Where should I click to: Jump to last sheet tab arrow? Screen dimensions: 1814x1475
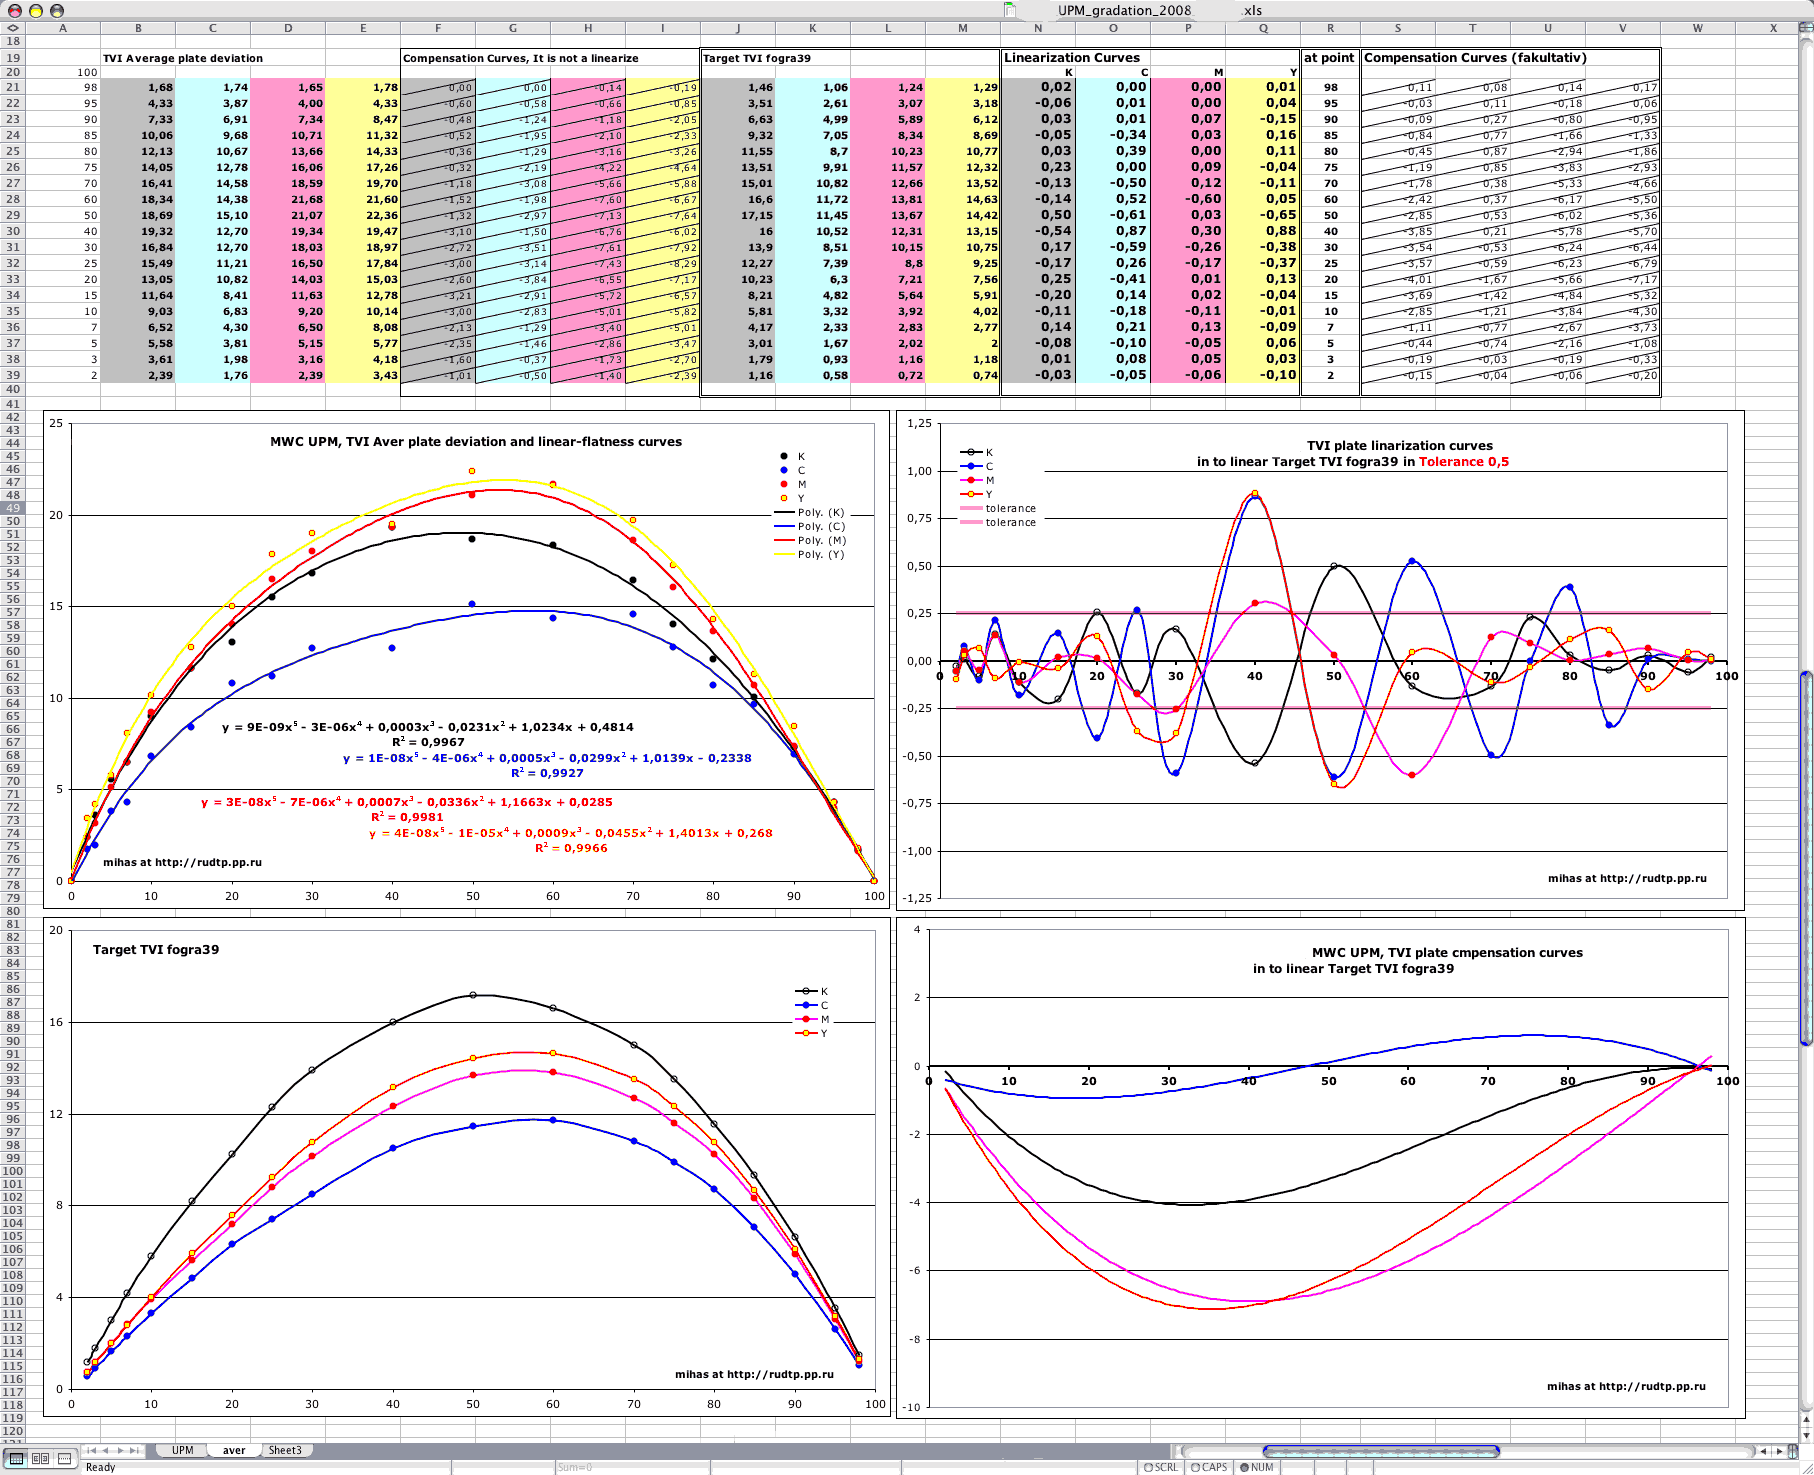[135, 1450]
